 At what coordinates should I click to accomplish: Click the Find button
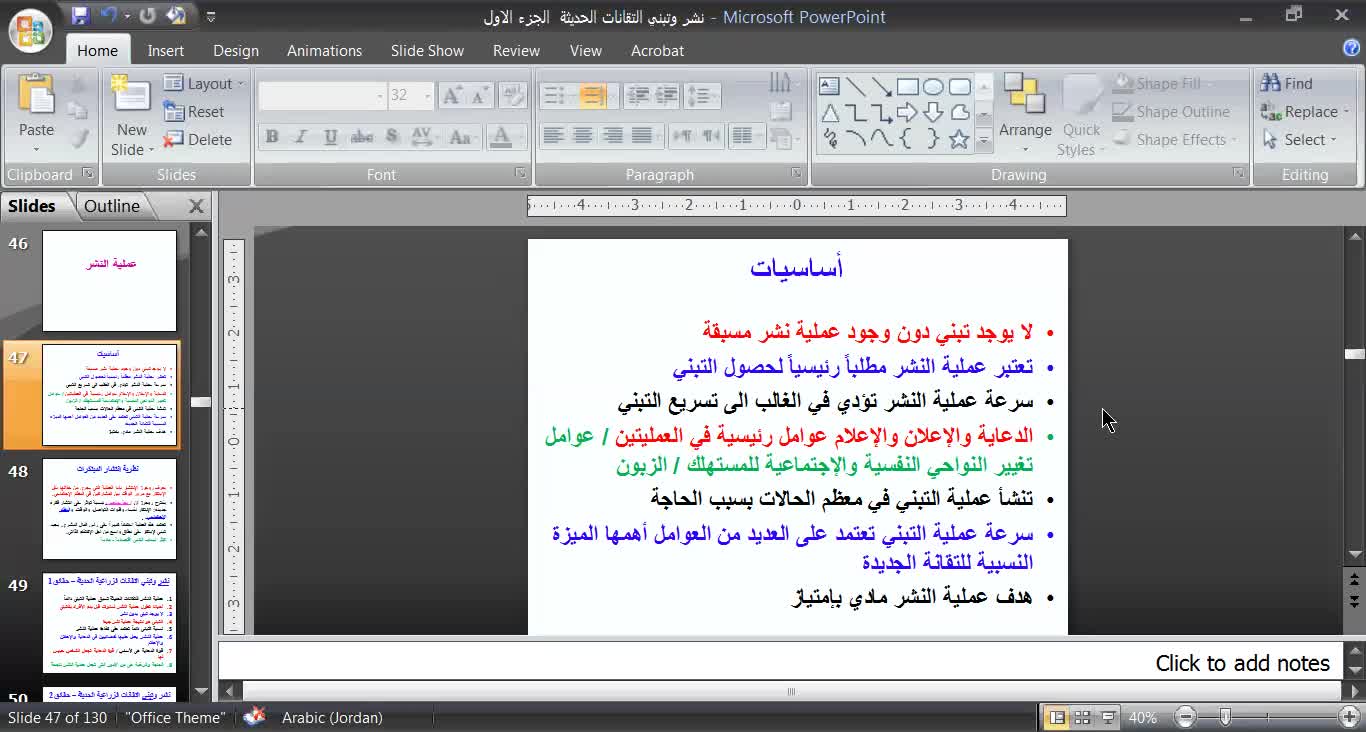pos(1287,84)
